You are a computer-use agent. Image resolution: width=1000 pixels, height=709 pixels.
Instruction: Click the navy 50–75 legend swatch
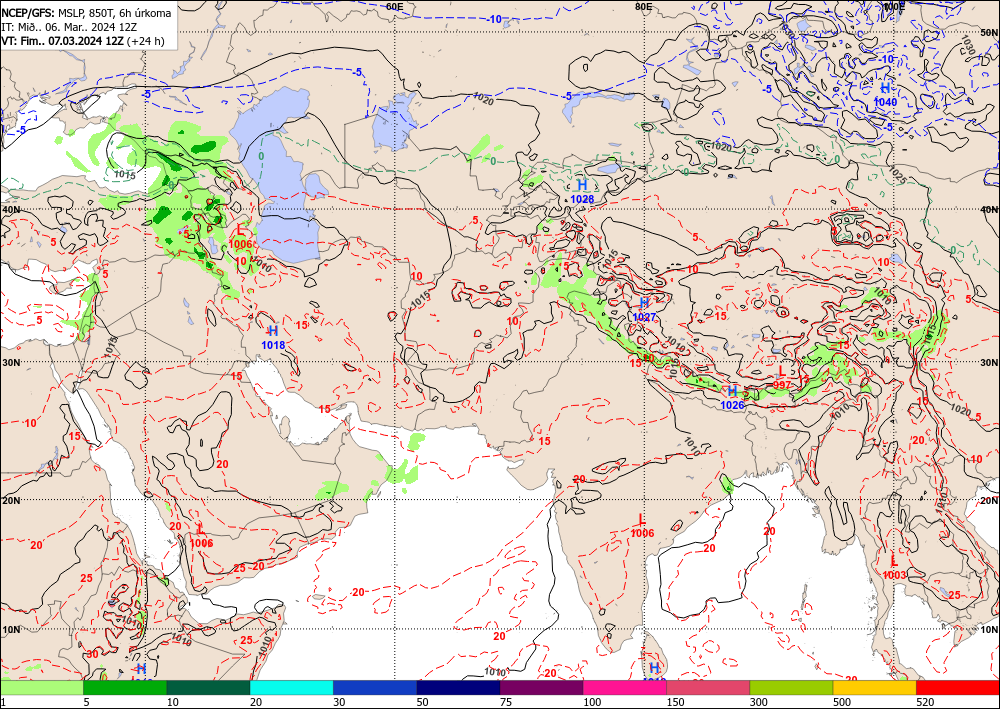tap(458, 687)
